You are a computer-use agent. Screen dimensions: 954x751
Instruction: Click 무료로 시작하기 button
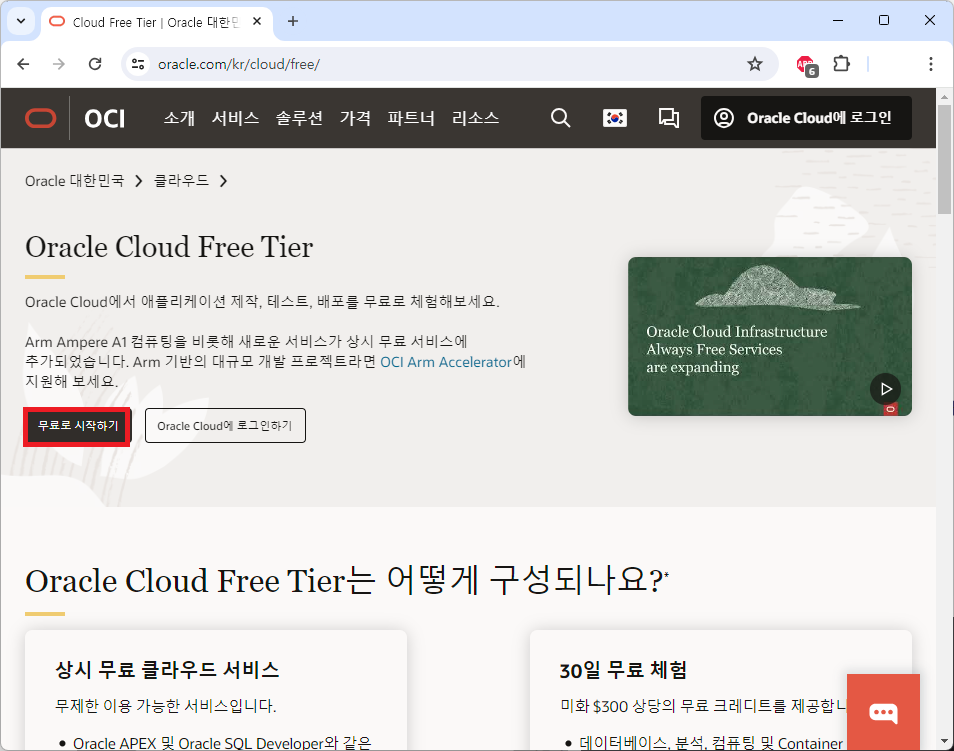point(77,426)
